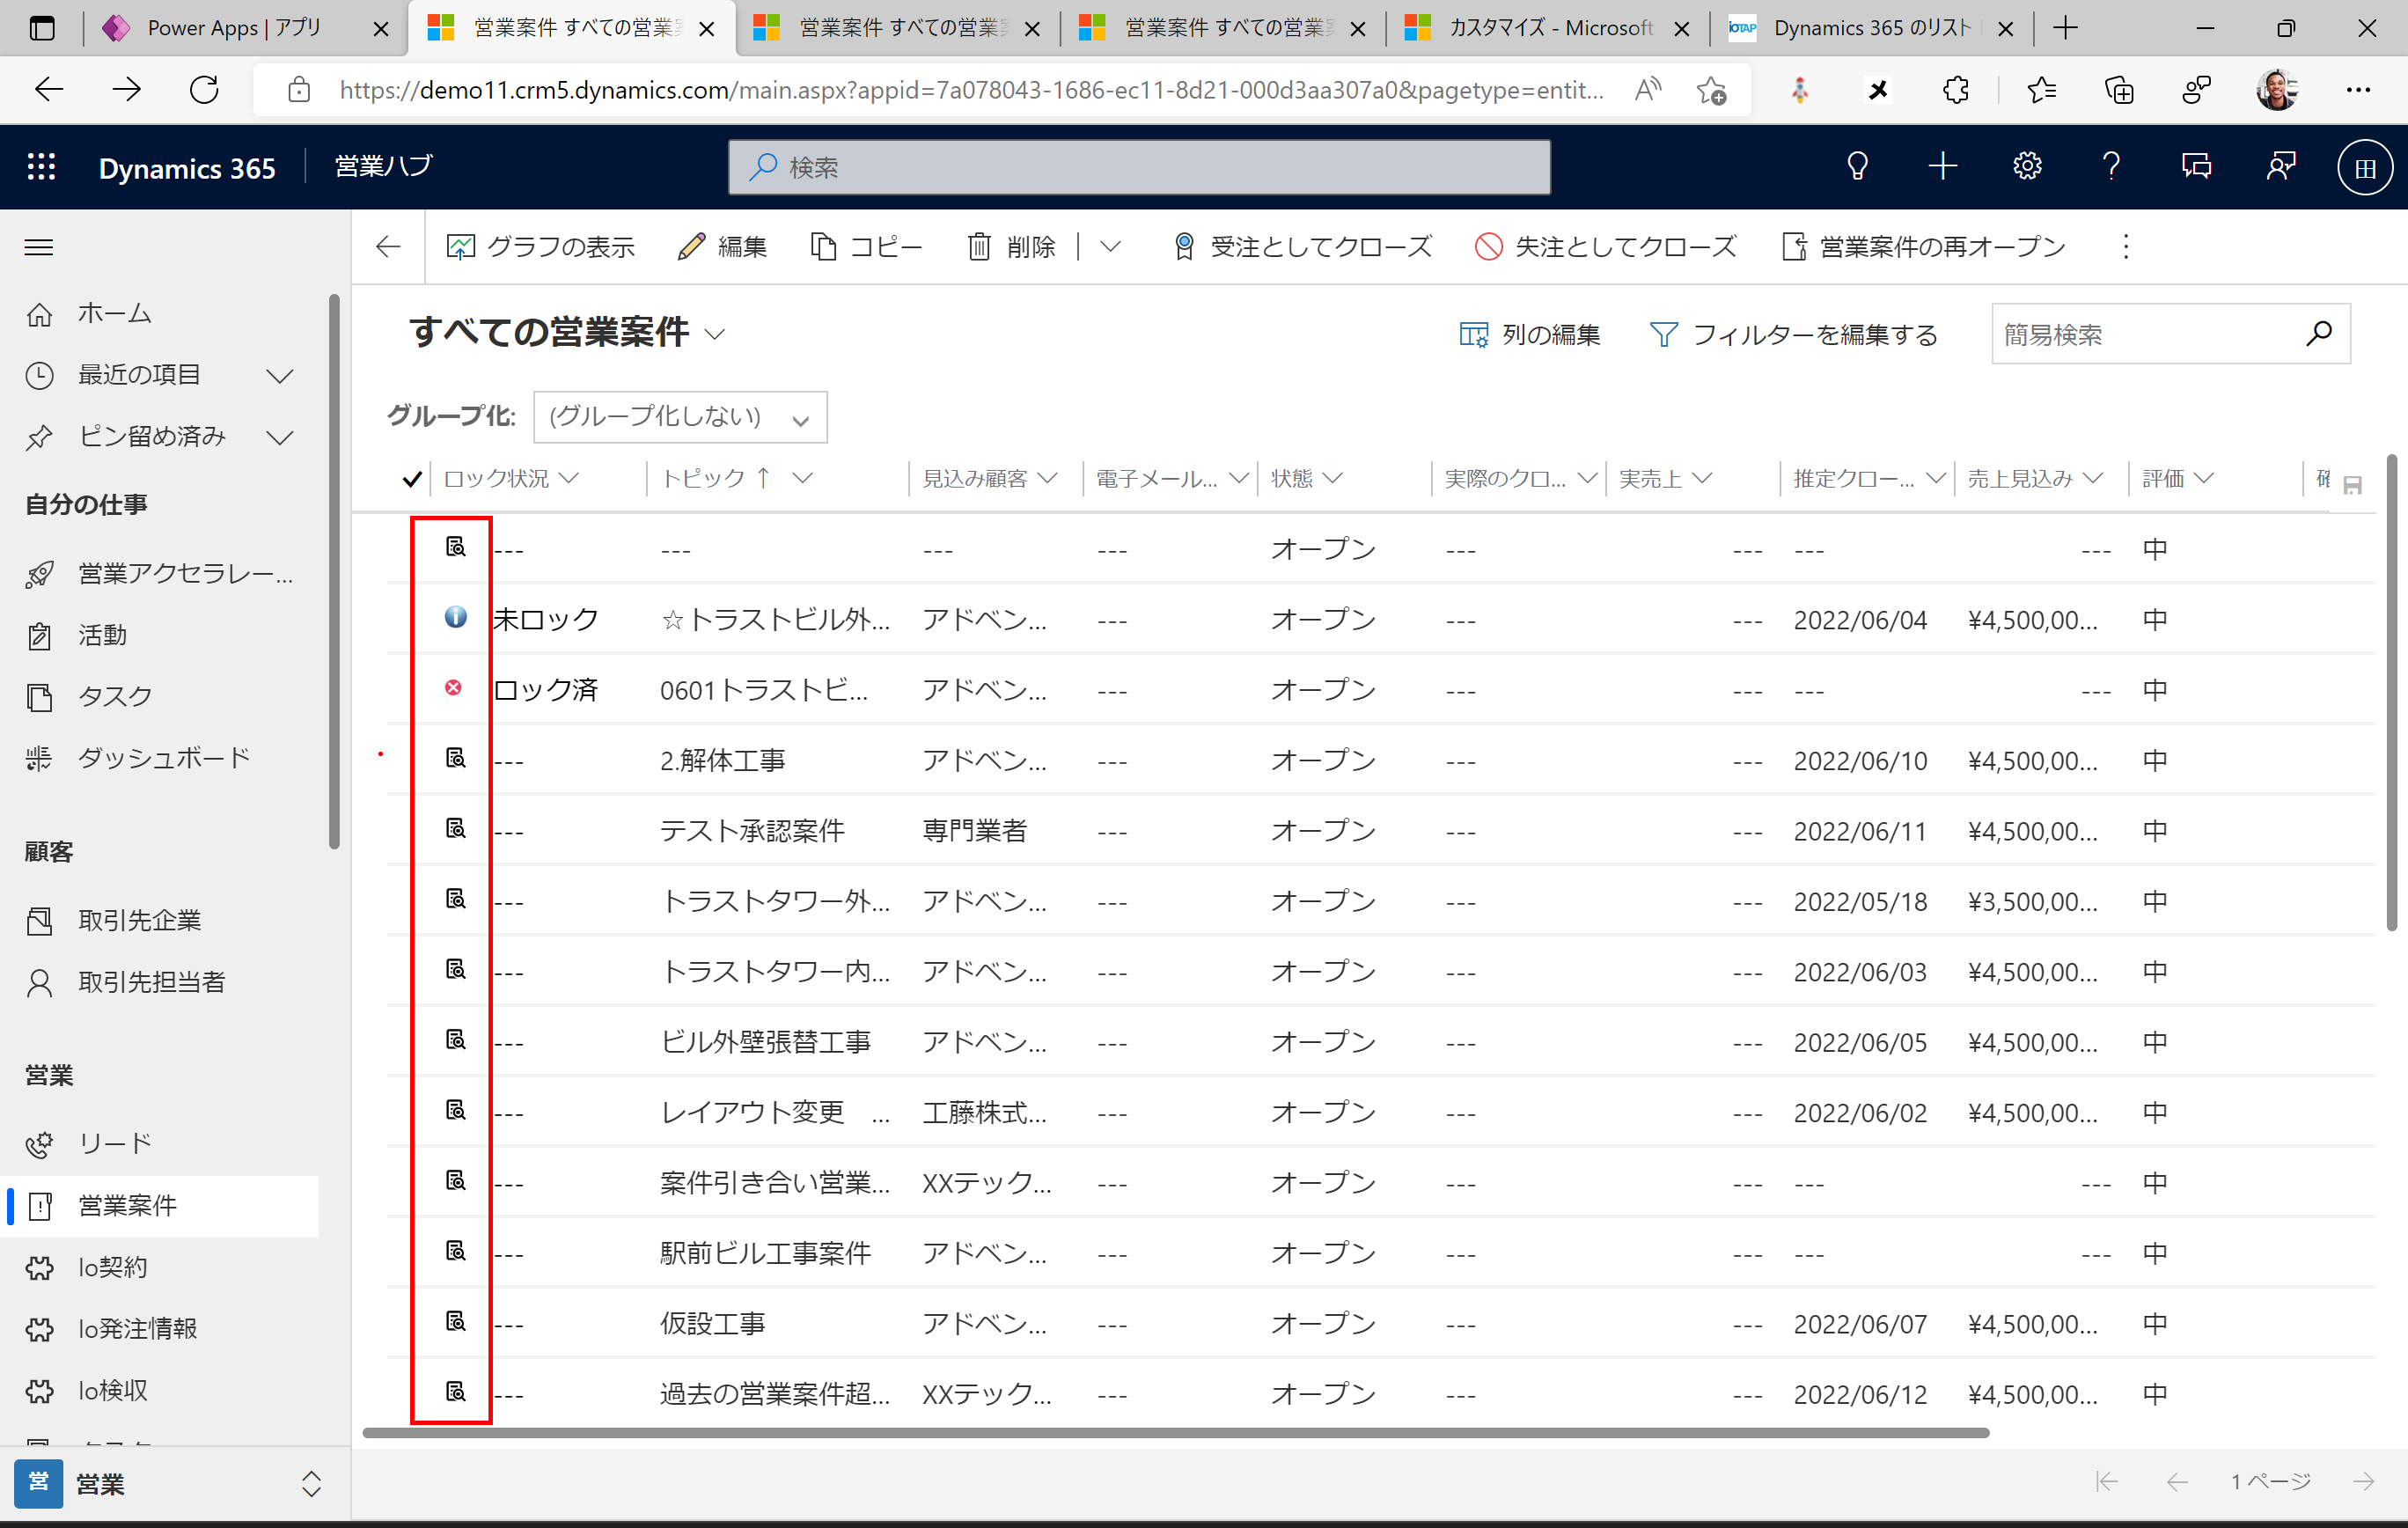Click the horizontal scrollbar below the grid
Image resolution: width=2408 pixels, height=1528 pixels.
(1175, 1433)
